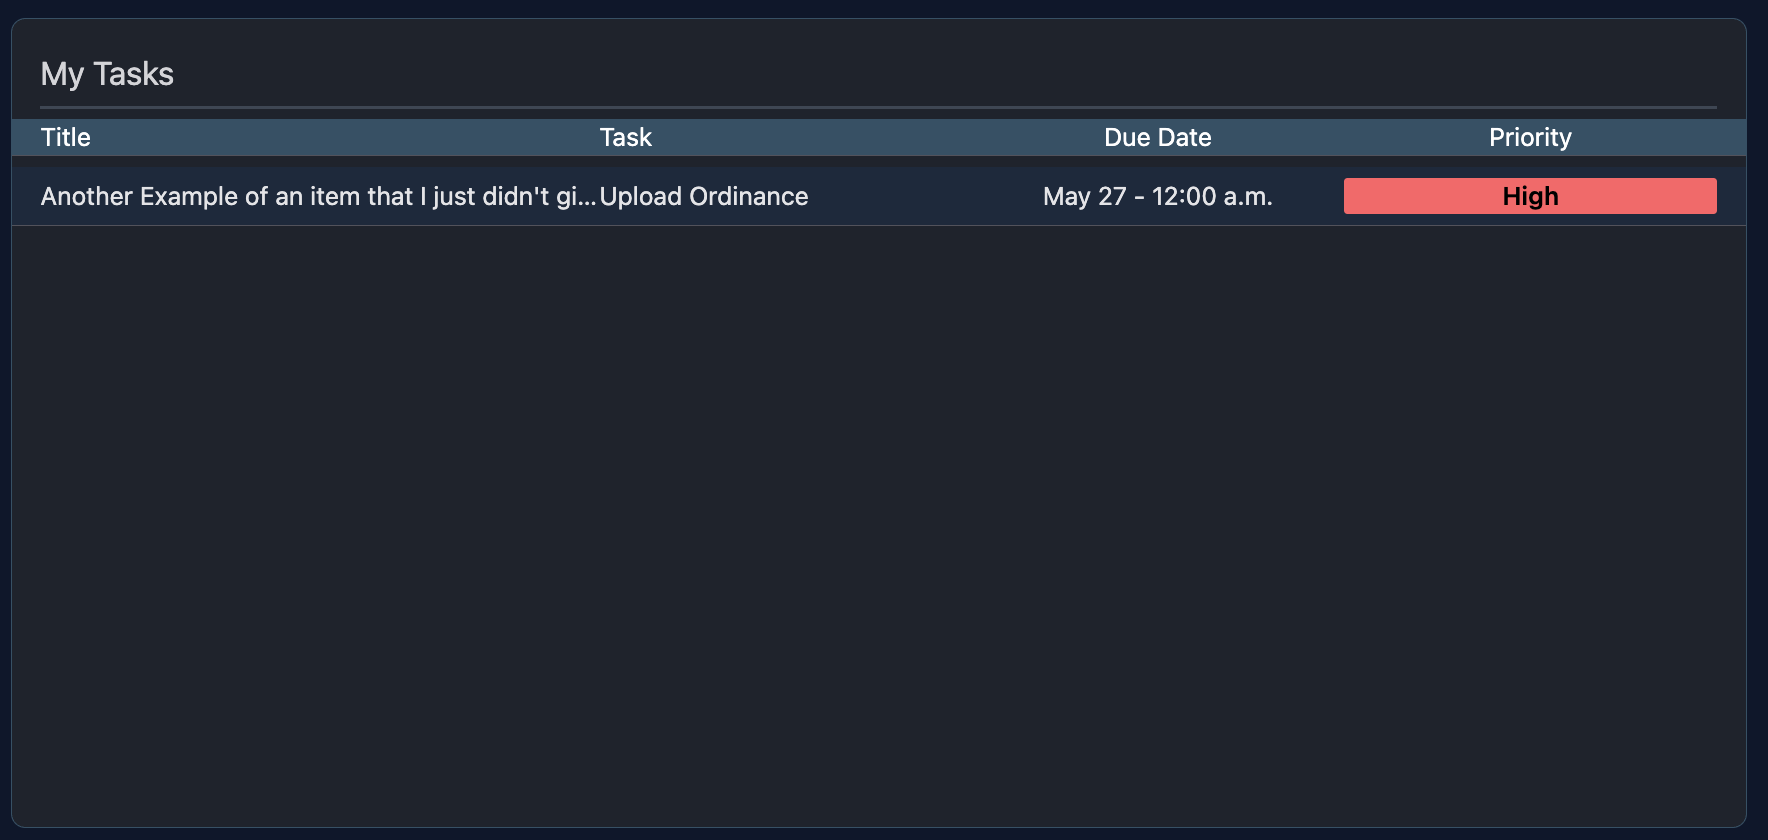Click the word 'Upload' in the task cell
Viewport: 1768px width, 840px height.
click(640, 196)
